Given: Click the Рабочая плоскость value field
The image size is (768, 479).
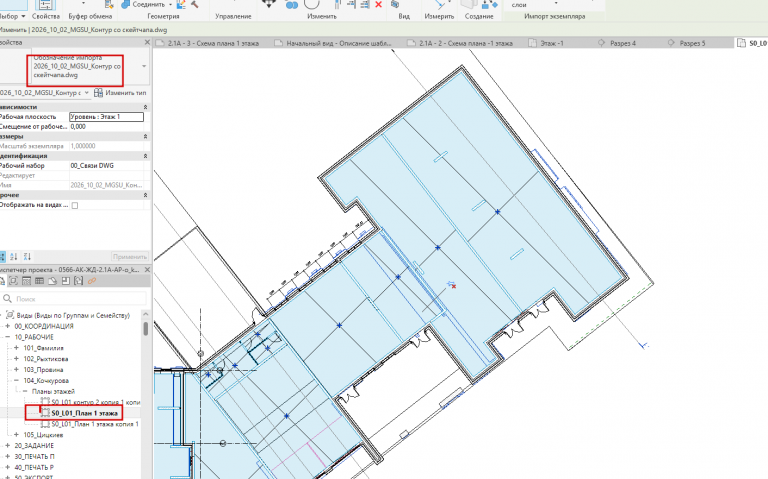Looking at the screenshot, I should pyautogui.click(x=106, y=117).
